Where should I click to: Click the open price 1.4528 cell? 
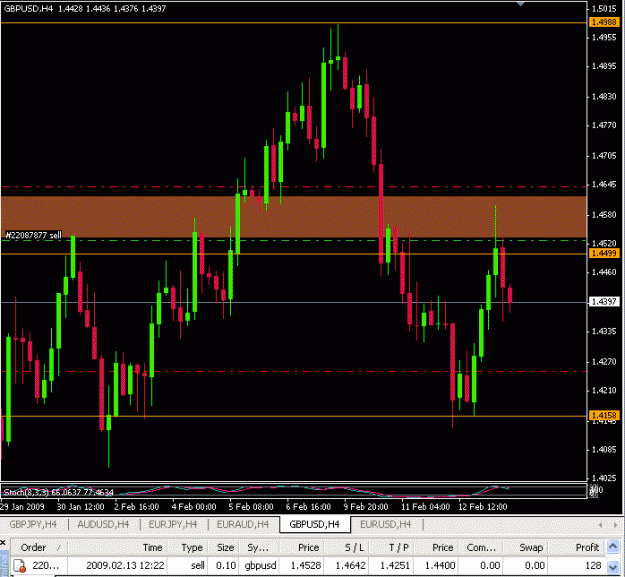tap(305, 565)
